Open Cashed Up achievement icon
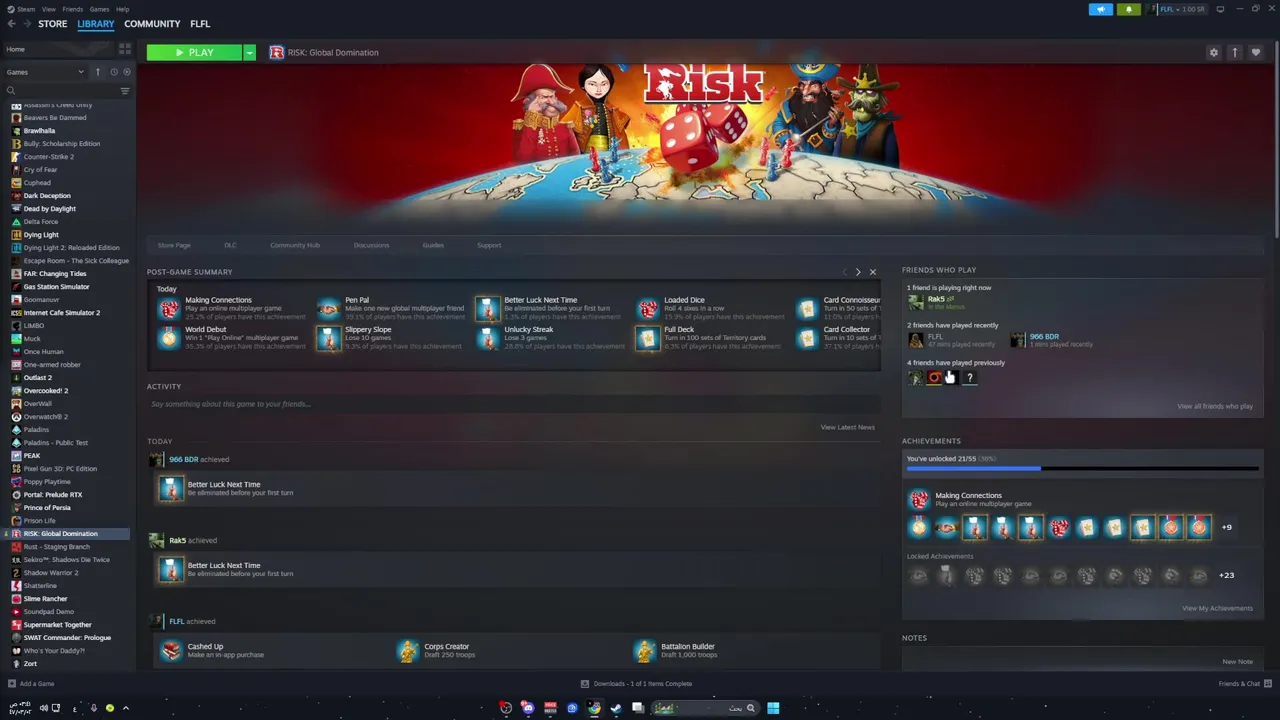 pos(171,651)
